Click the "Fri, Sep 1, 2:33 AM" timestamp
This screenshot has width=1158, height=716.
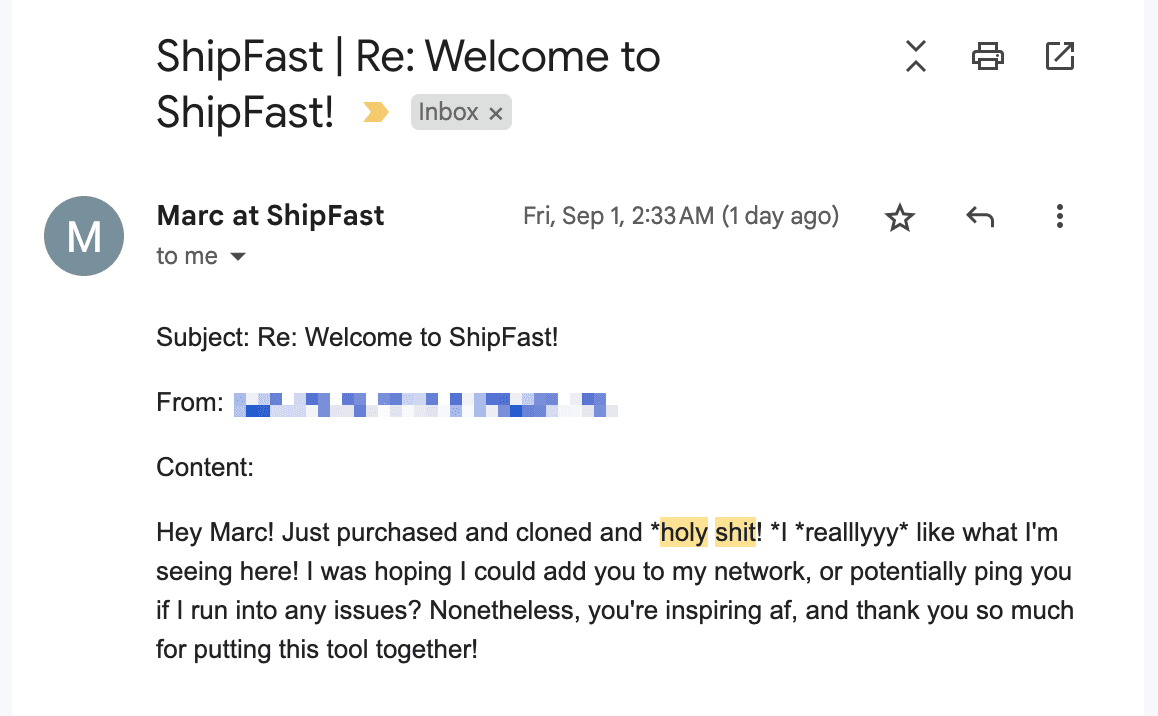(x=680, y=216)
